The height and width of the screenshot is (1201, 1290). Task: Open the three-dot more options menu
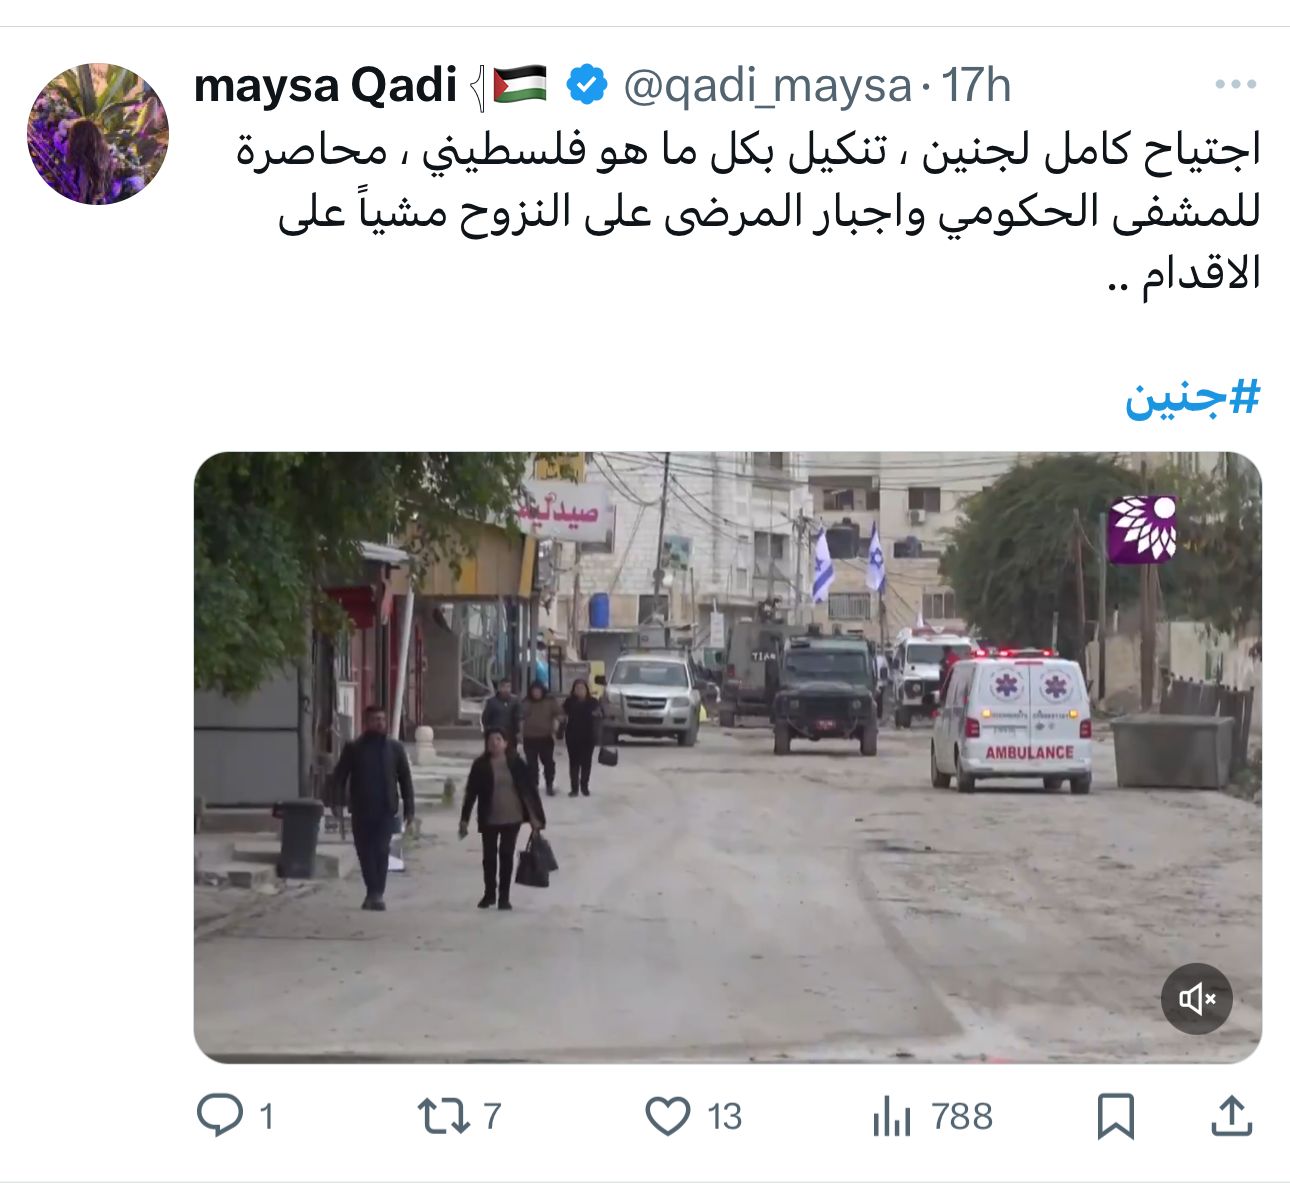pyautogui.click(x=1235, y=85)
